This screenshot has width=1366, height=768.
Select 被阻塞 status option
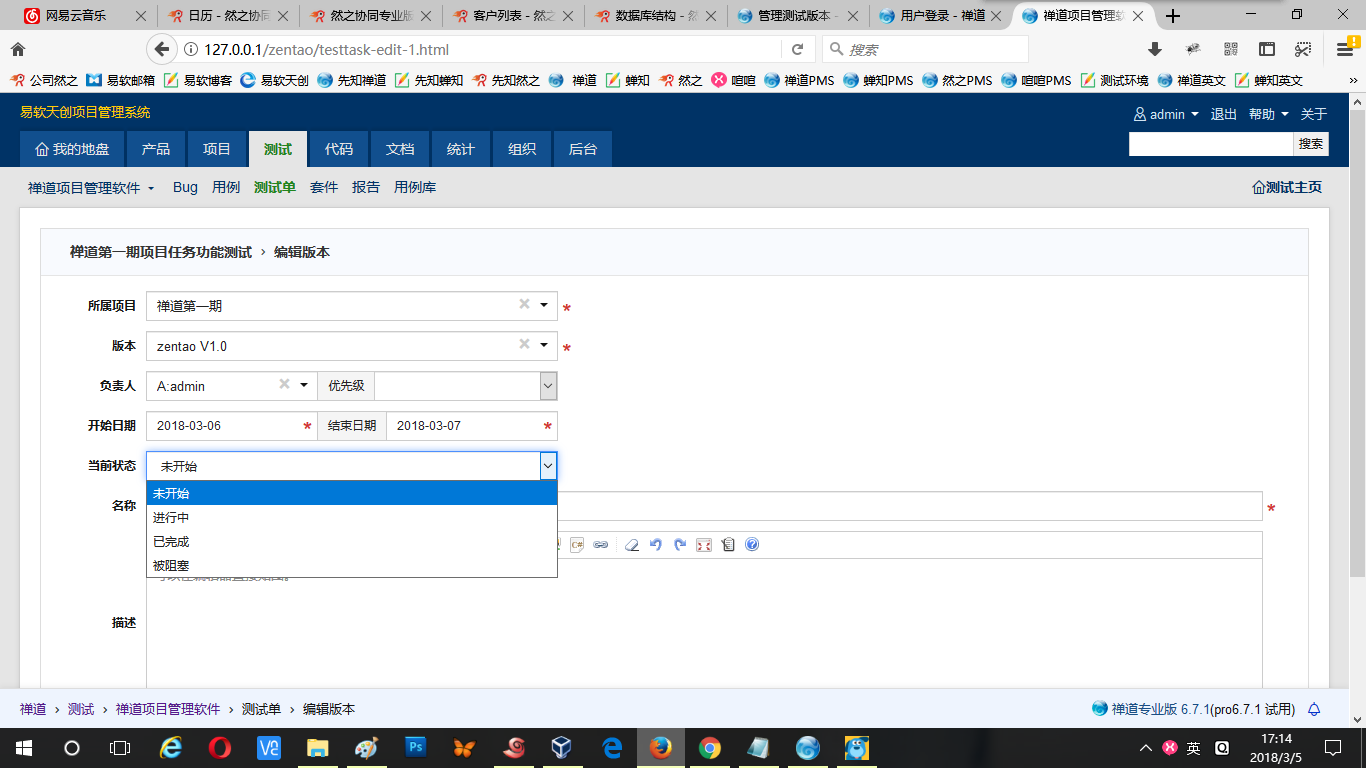point(352,565)
